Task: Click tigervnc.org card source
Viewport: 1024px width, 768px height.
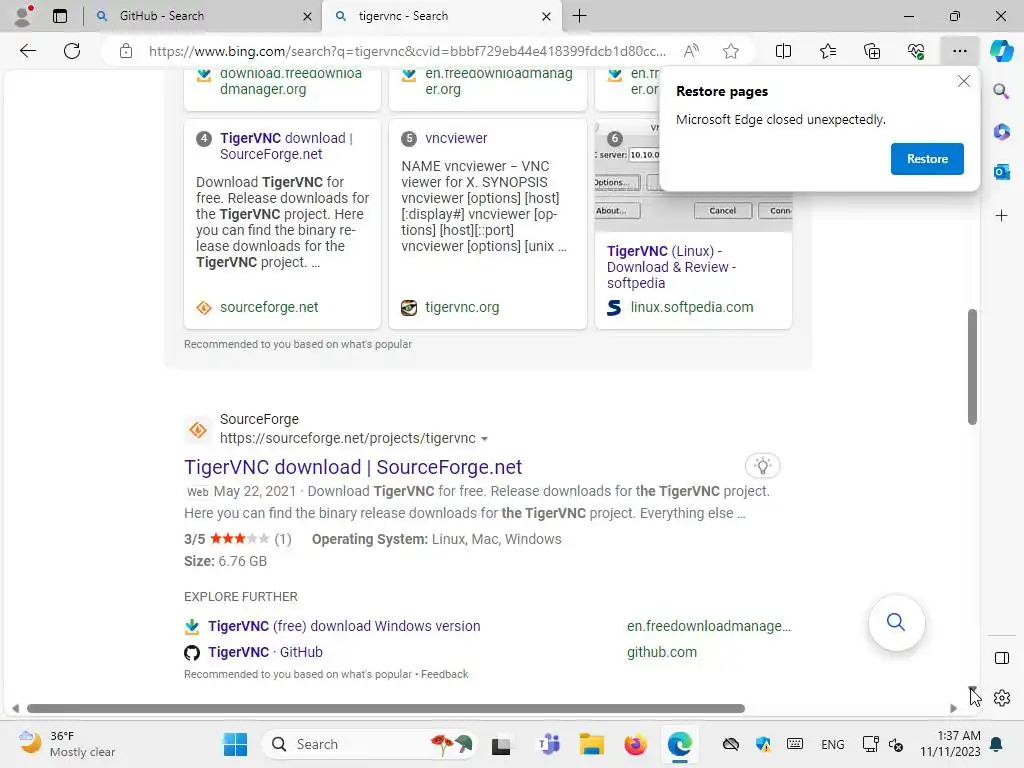Action: click(x=462, y=307)
